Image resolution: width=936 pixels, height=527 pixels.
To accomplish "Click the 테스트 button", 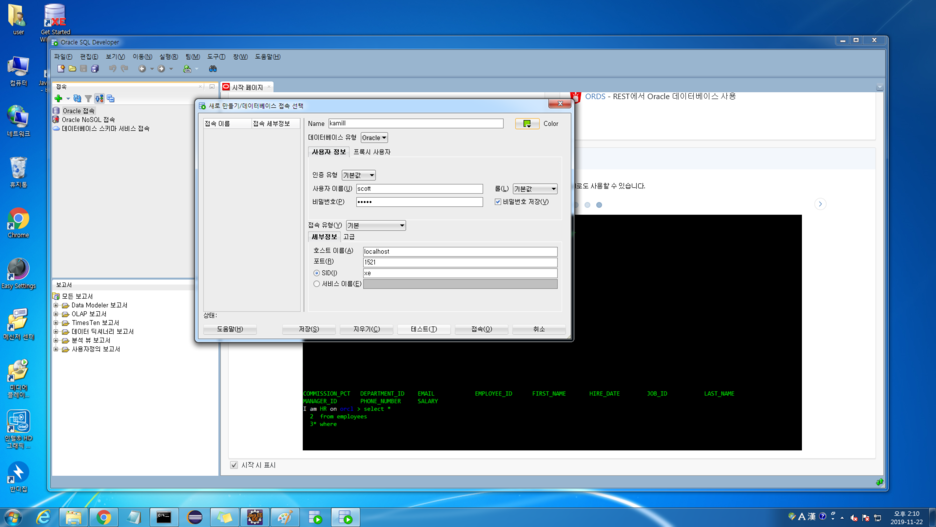I will pyautogui.click(x=424, y=329).
